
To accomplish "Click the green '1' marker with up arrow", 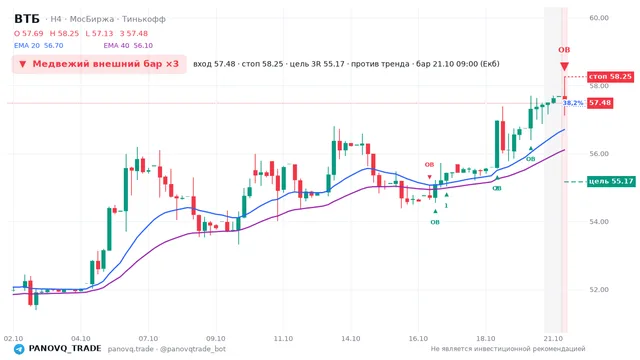I will click(447, 201).
